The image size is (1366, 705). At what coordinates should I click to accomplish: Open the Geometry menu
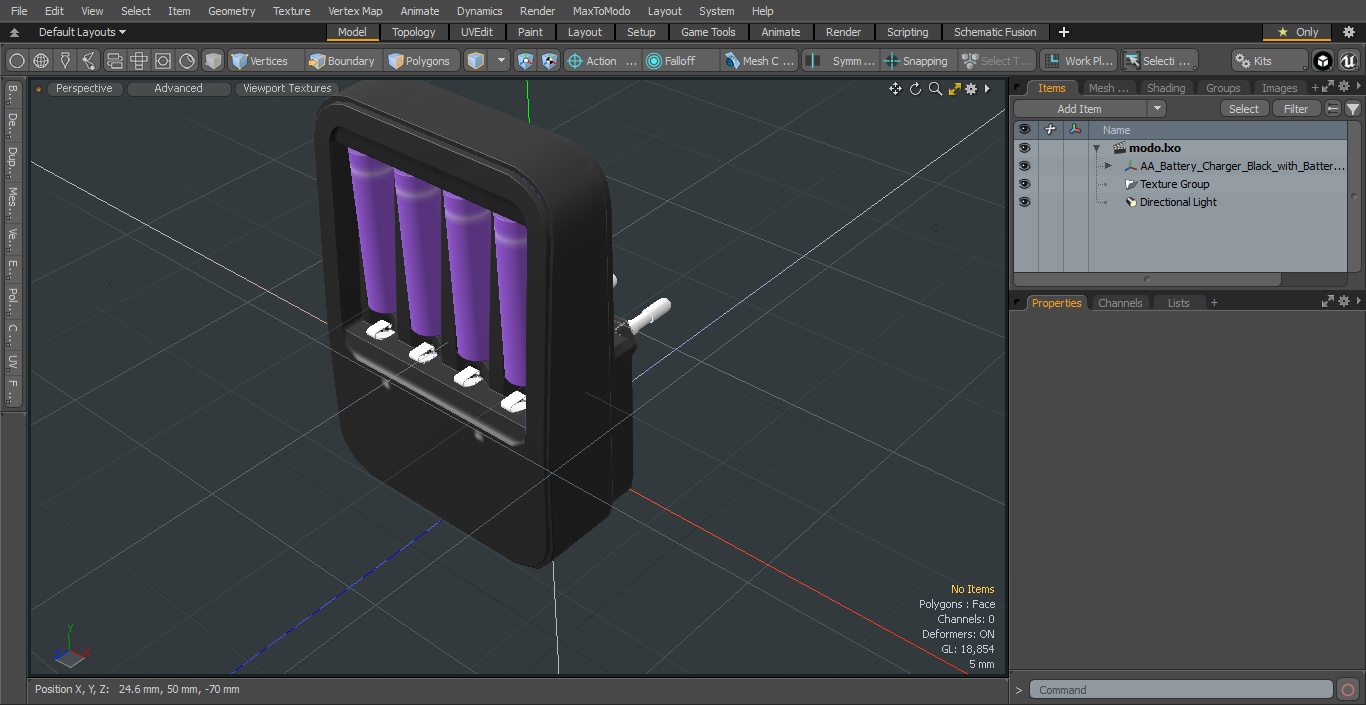pos(231,11)
